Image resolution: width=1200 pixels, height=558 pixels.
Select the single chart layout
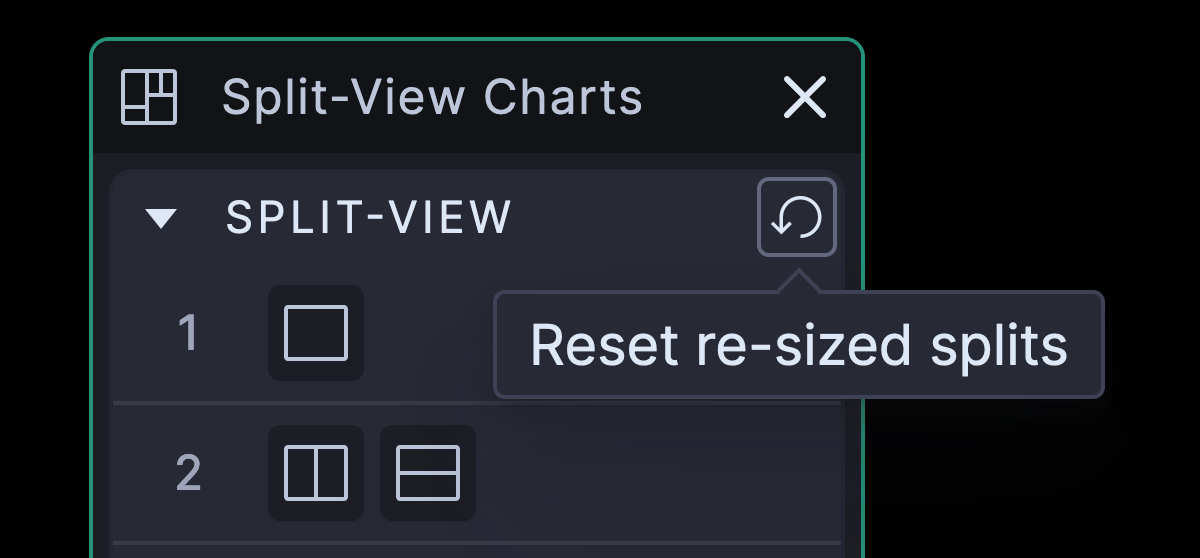(316, 333)
